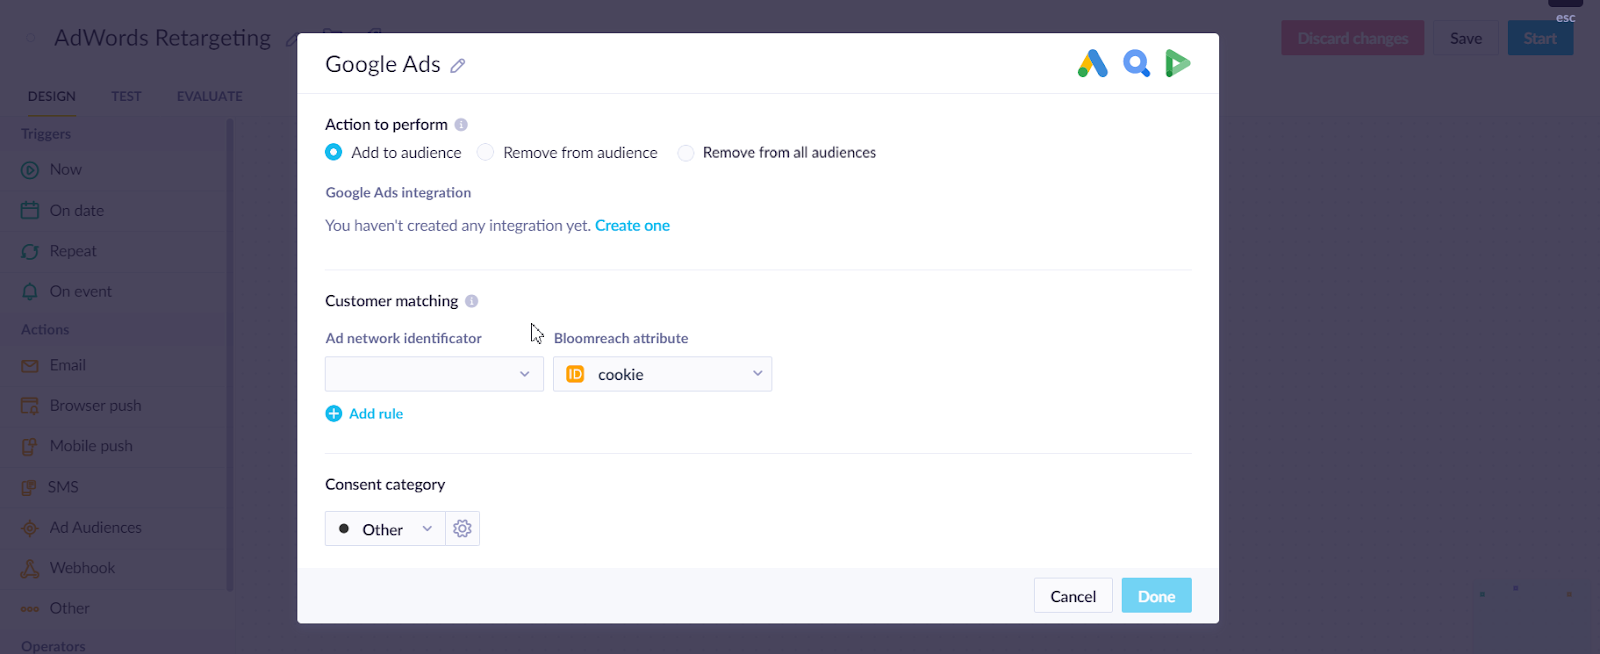The width and height of the screenshot is (1600, 654).
Task: Open consent category settings gear
Action: pos(462,529)
